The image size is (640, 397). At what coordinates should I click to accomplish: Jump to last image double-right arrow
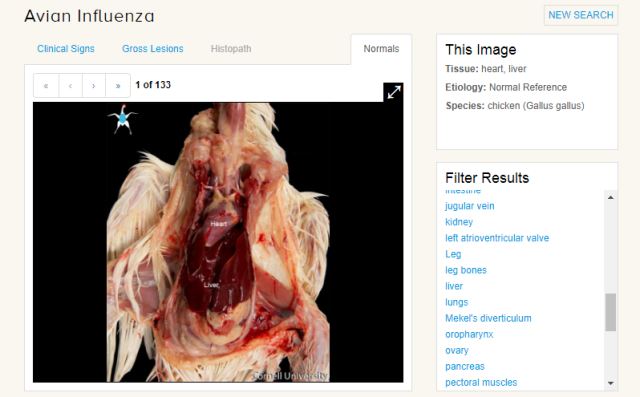[x=118, y=86]
